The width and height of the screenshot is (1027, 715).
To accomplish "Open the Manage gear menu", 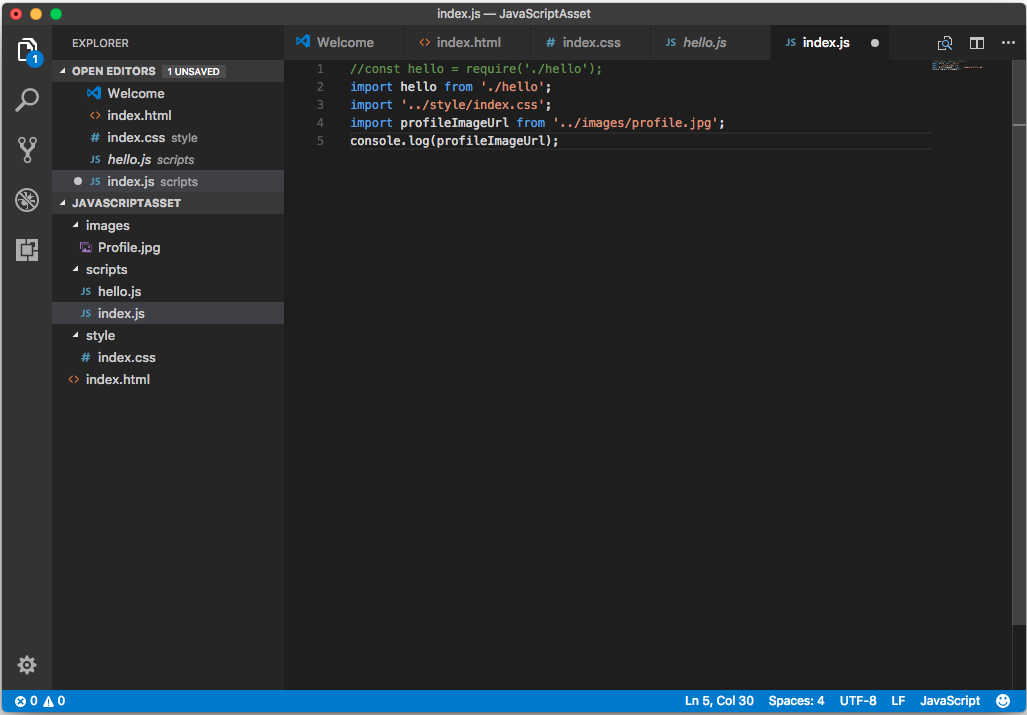I will (27, 665).
